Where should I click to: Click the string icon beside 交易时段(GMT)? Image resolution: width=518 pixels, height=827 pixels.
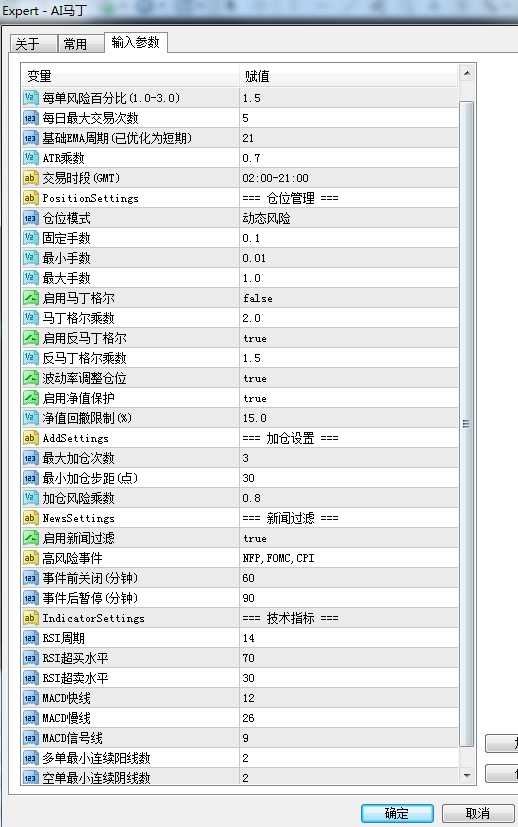click(x=31, y=178)
